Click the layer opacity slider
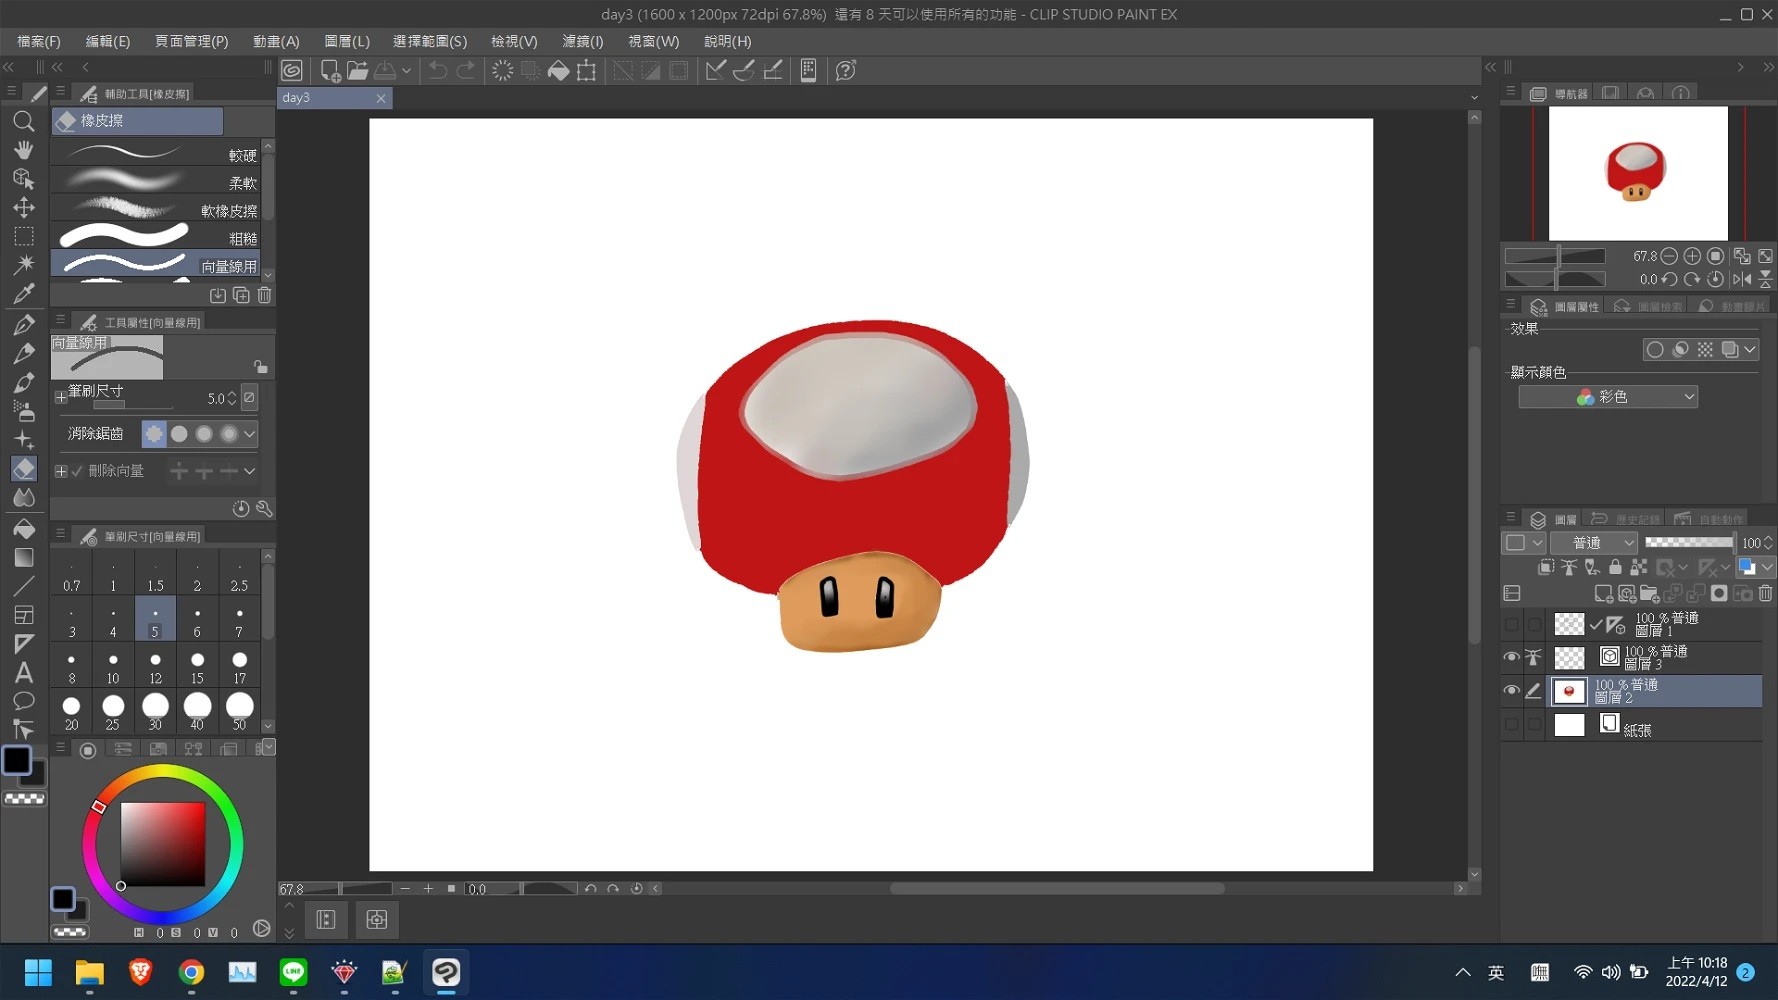Viewport: 1778px width, 1000px height. pyautogui.click(x=1689, y=542)
